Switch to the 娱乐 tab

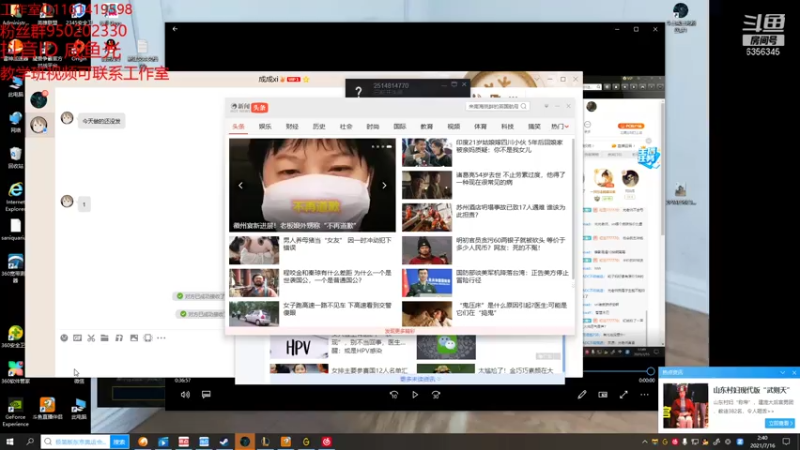click(x=265, y=127)
